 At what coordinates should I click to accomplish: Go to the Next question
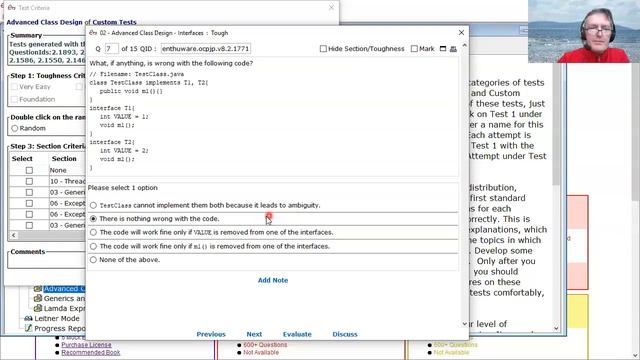click(254, 334)
